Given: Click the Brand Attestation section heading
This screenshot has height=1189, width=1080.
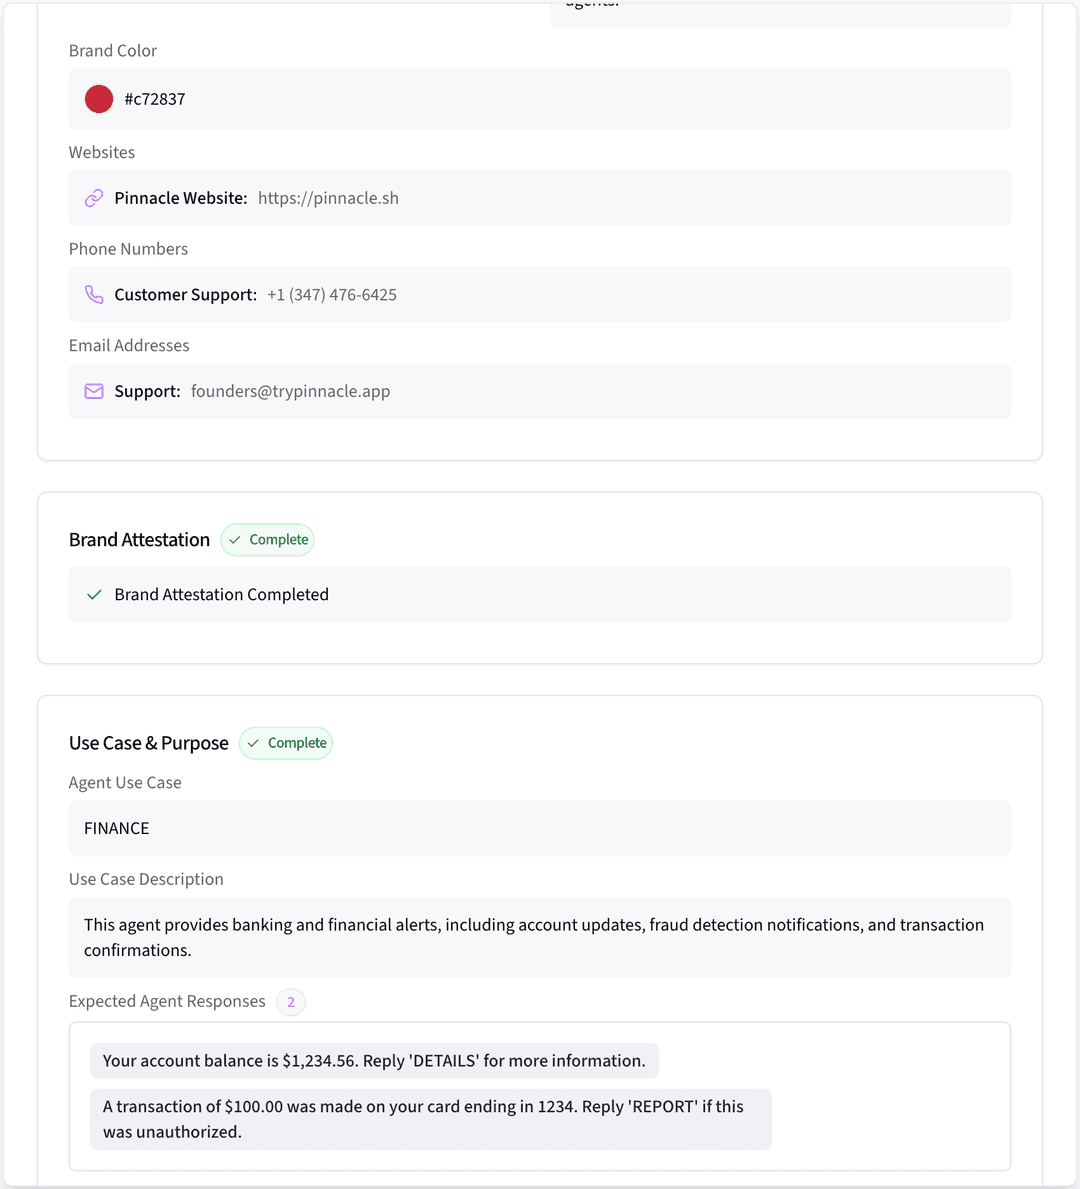Looking at the screenshot, I should pos(139,540).
